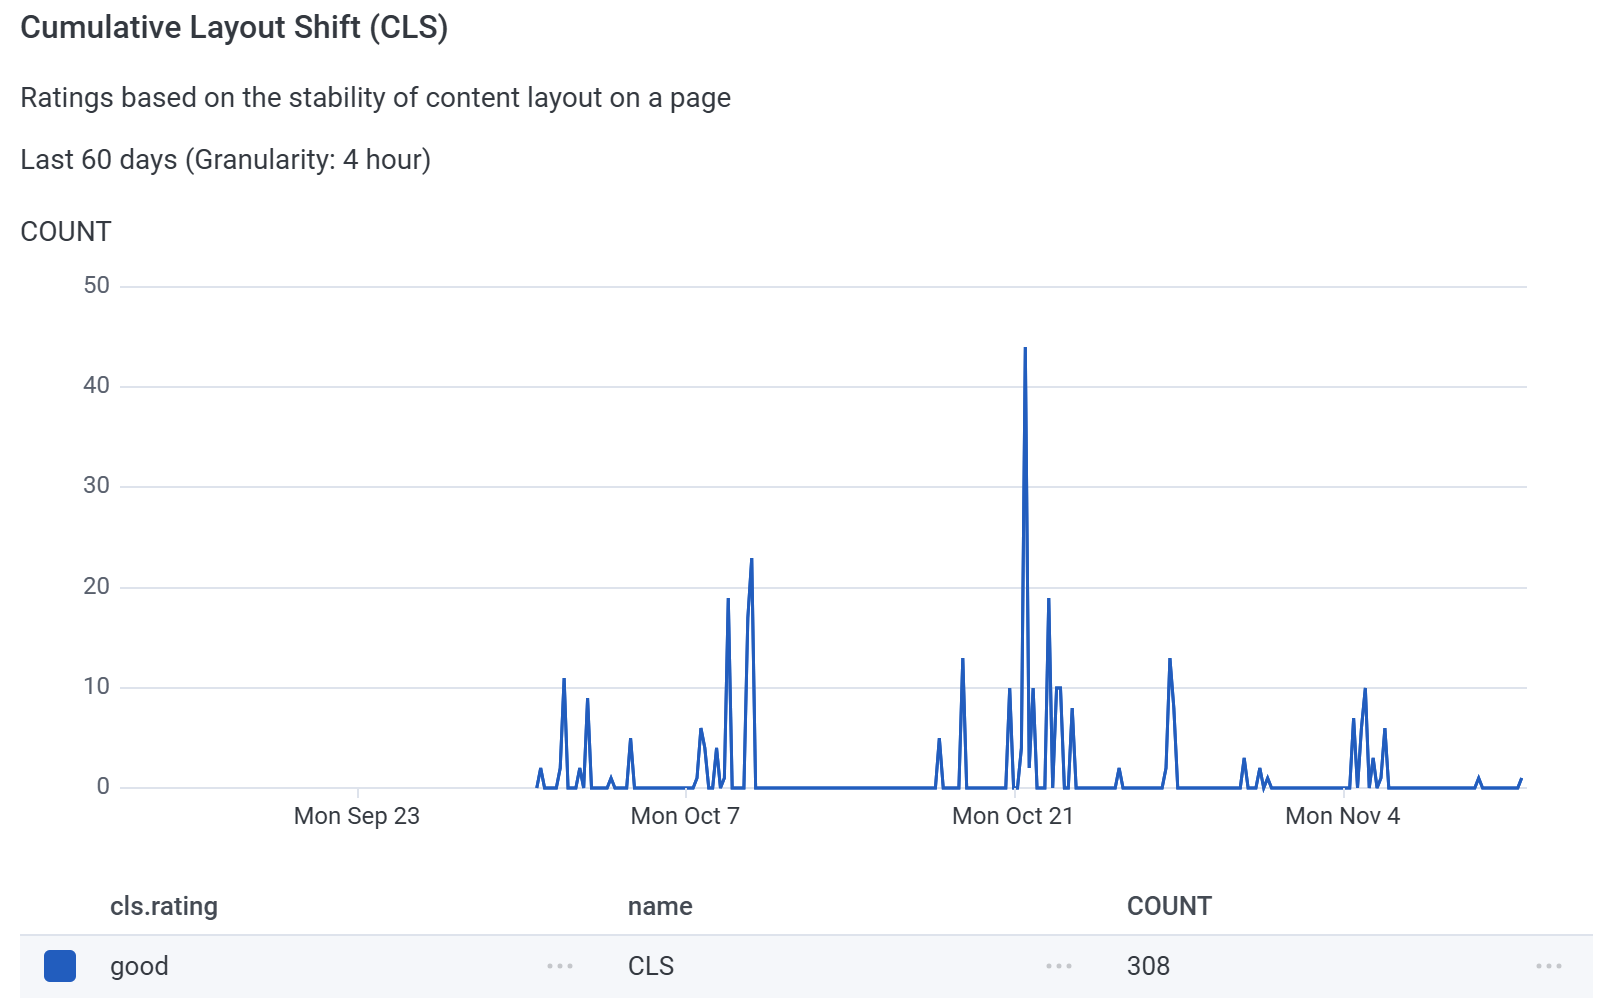This screenshot has height=1006, width=1608.
Task: Sort by the COUNT column header
Action: [1169, 906]
